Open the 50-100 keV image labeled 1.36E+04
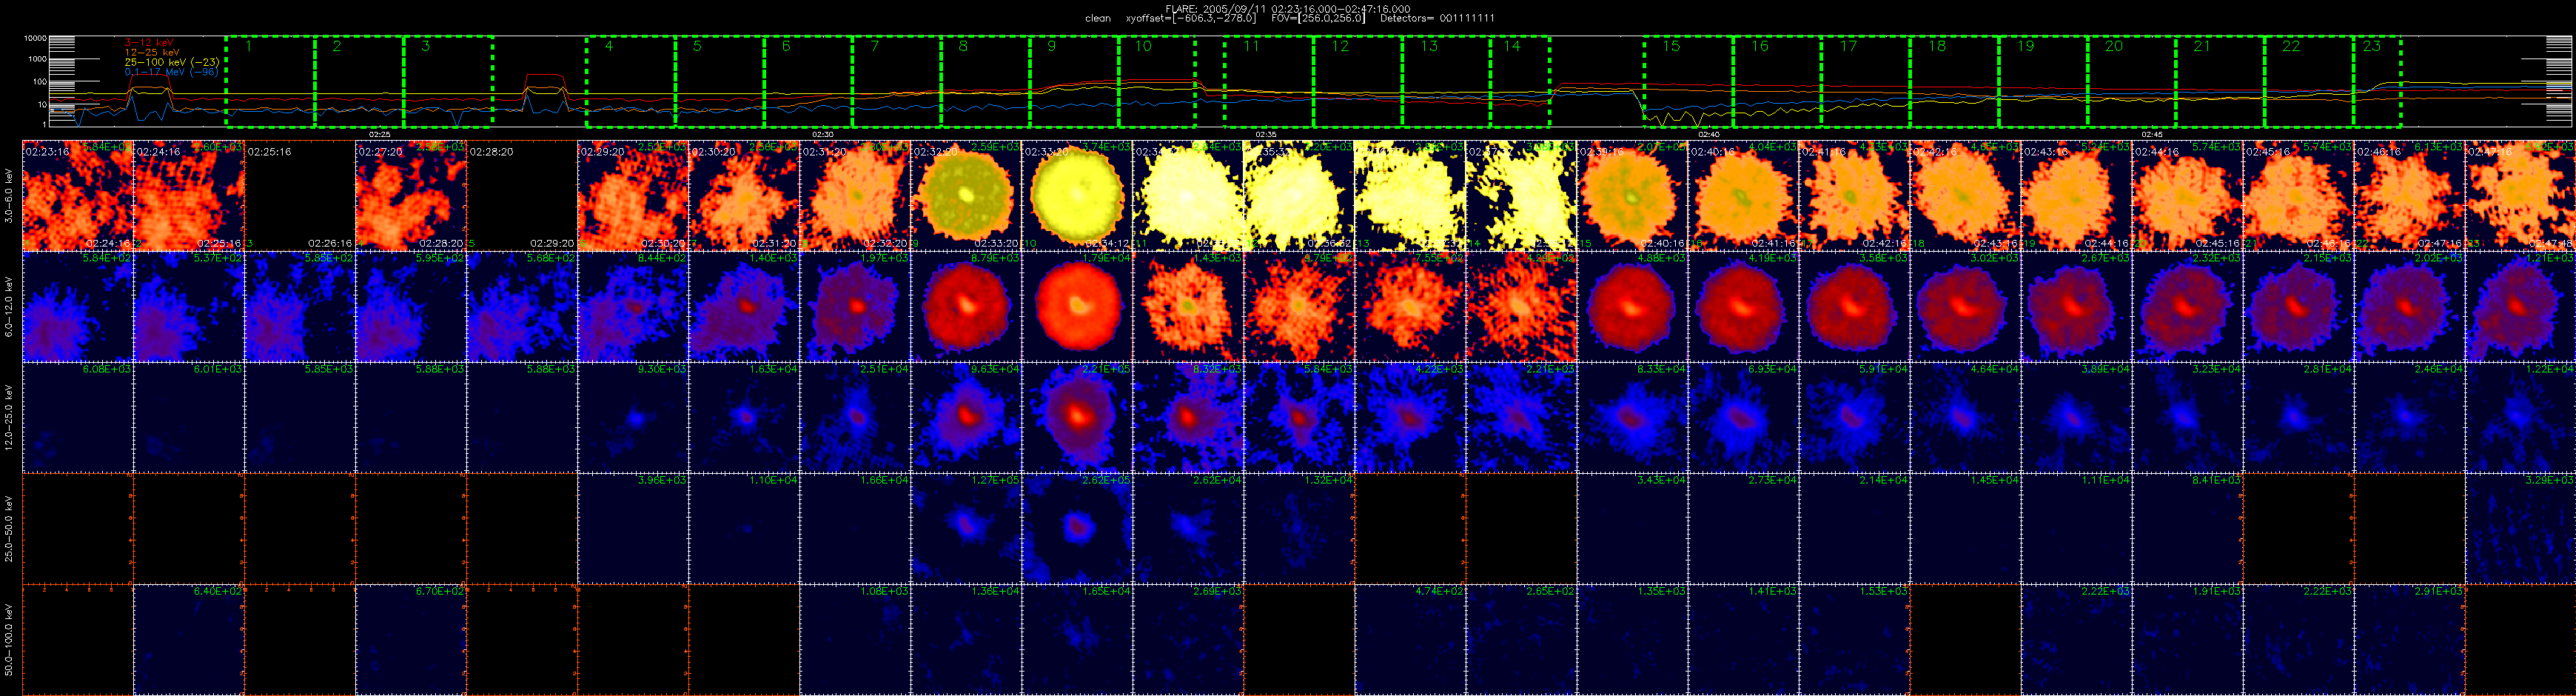This screenshot has width=2576, height=696. point(966,639)
